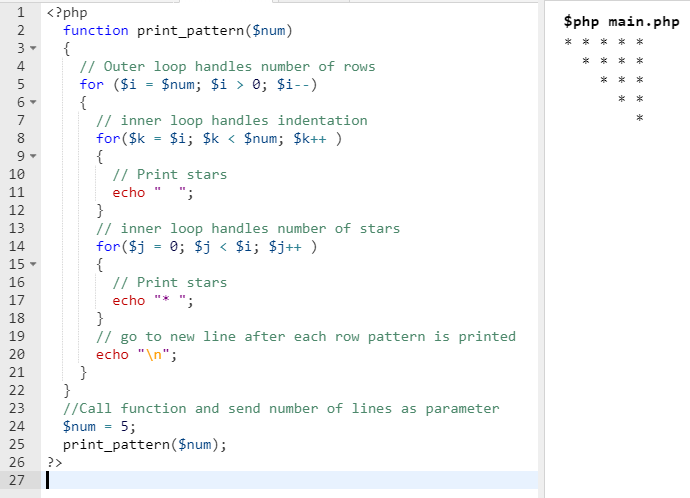
Task: Click line number 1 in gutter
Action: [21, 12]
